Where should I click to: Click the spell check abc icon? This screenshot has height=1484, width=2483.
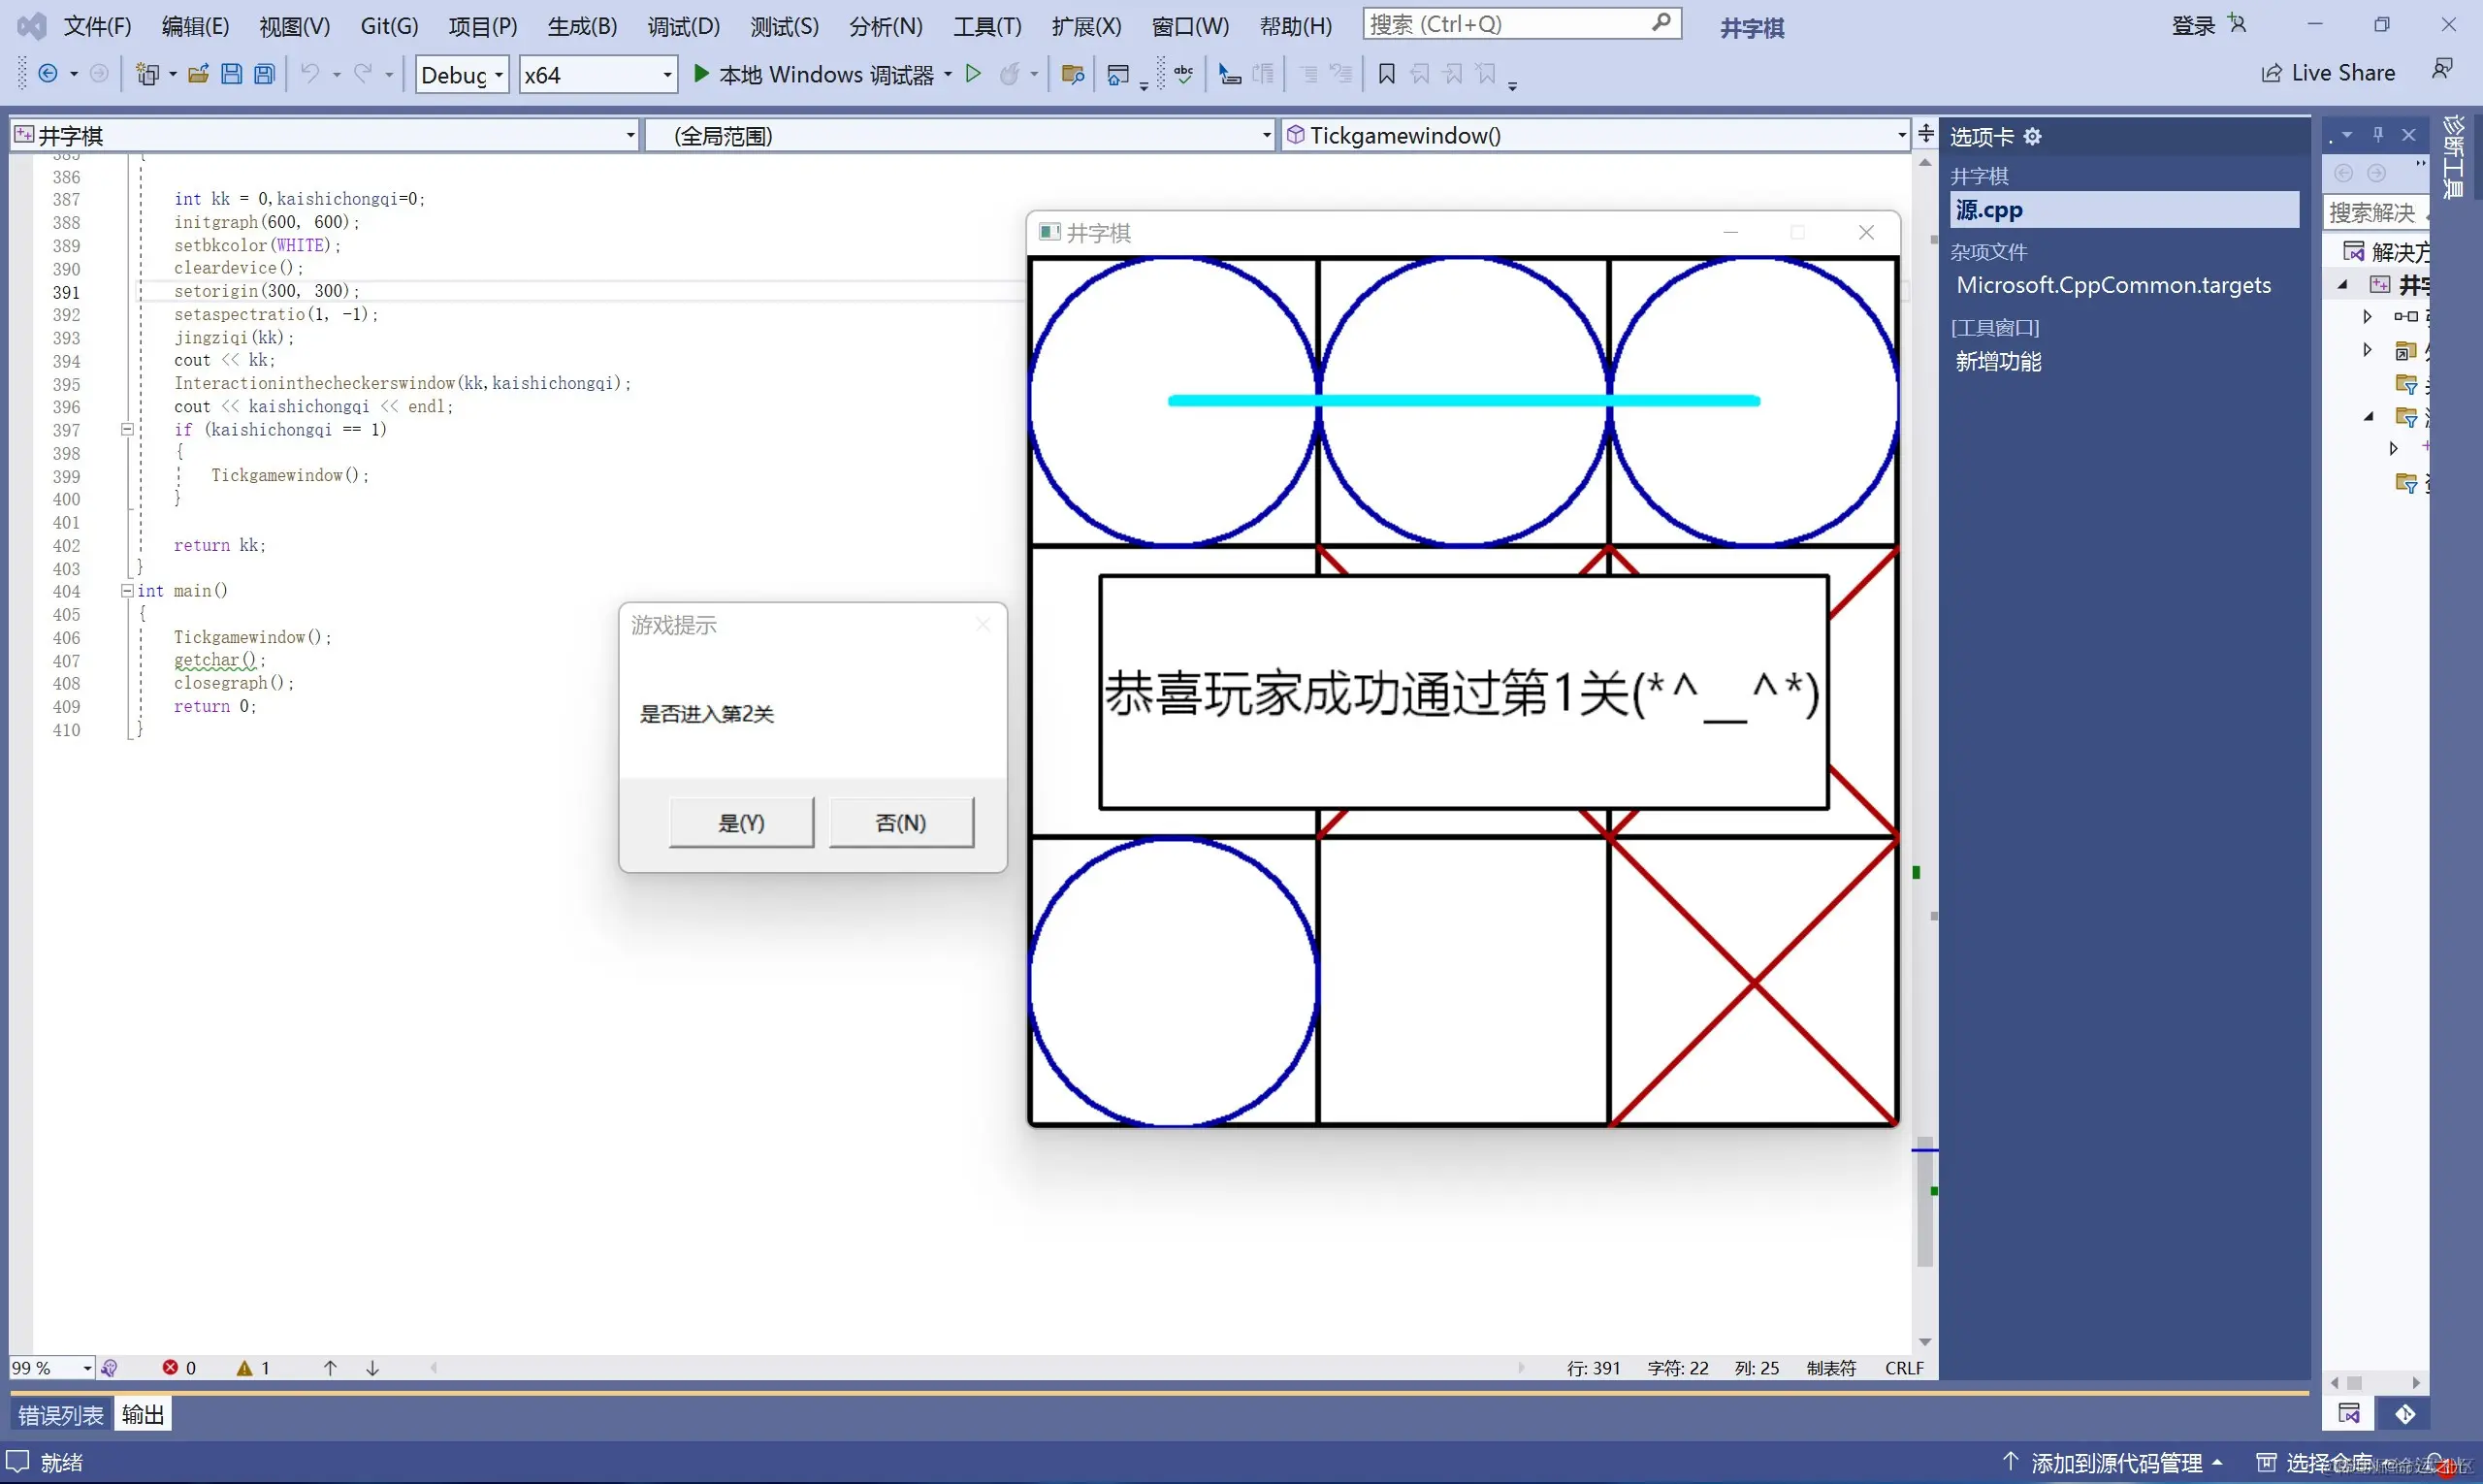(1184, 74)
